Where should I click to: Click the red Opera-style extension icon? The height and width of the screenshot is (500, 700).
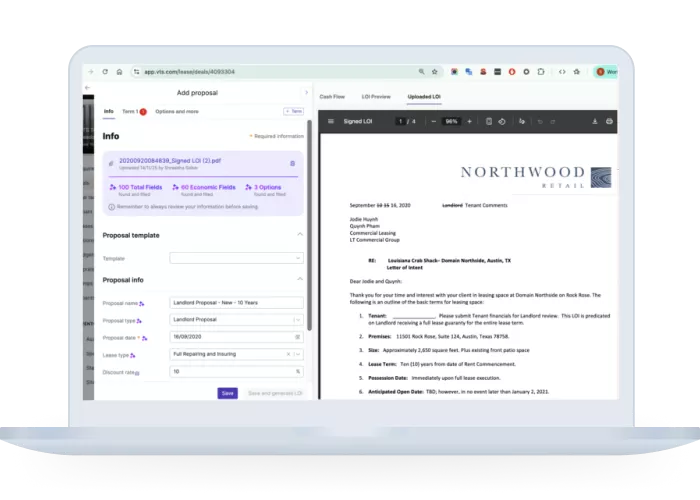tap(512, 71)
